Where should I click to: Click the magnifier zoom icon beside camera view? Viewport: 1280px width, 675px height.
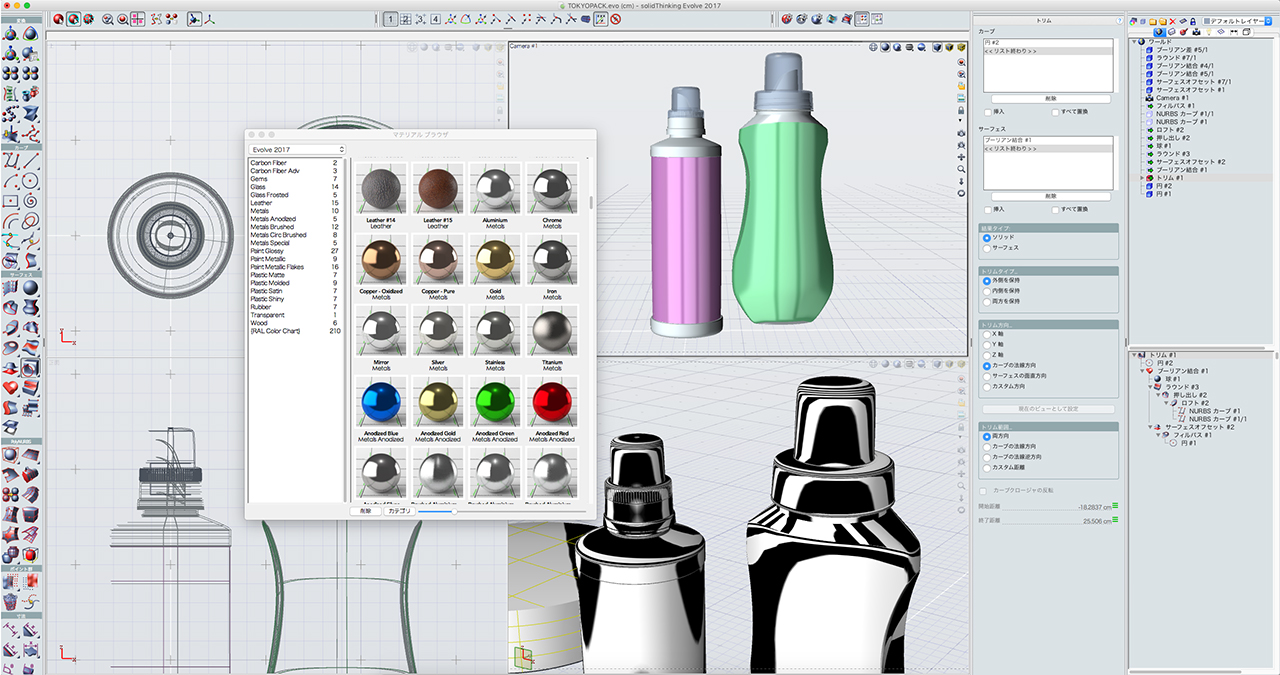[x=961, y=169]
